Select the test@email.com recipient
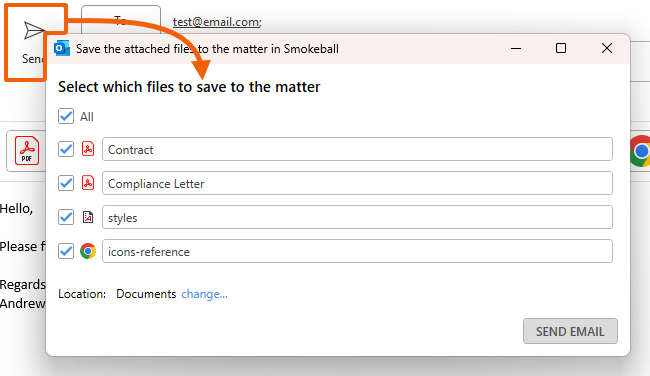Viewport: 650px width, 376px height. [x=217, y=22]
